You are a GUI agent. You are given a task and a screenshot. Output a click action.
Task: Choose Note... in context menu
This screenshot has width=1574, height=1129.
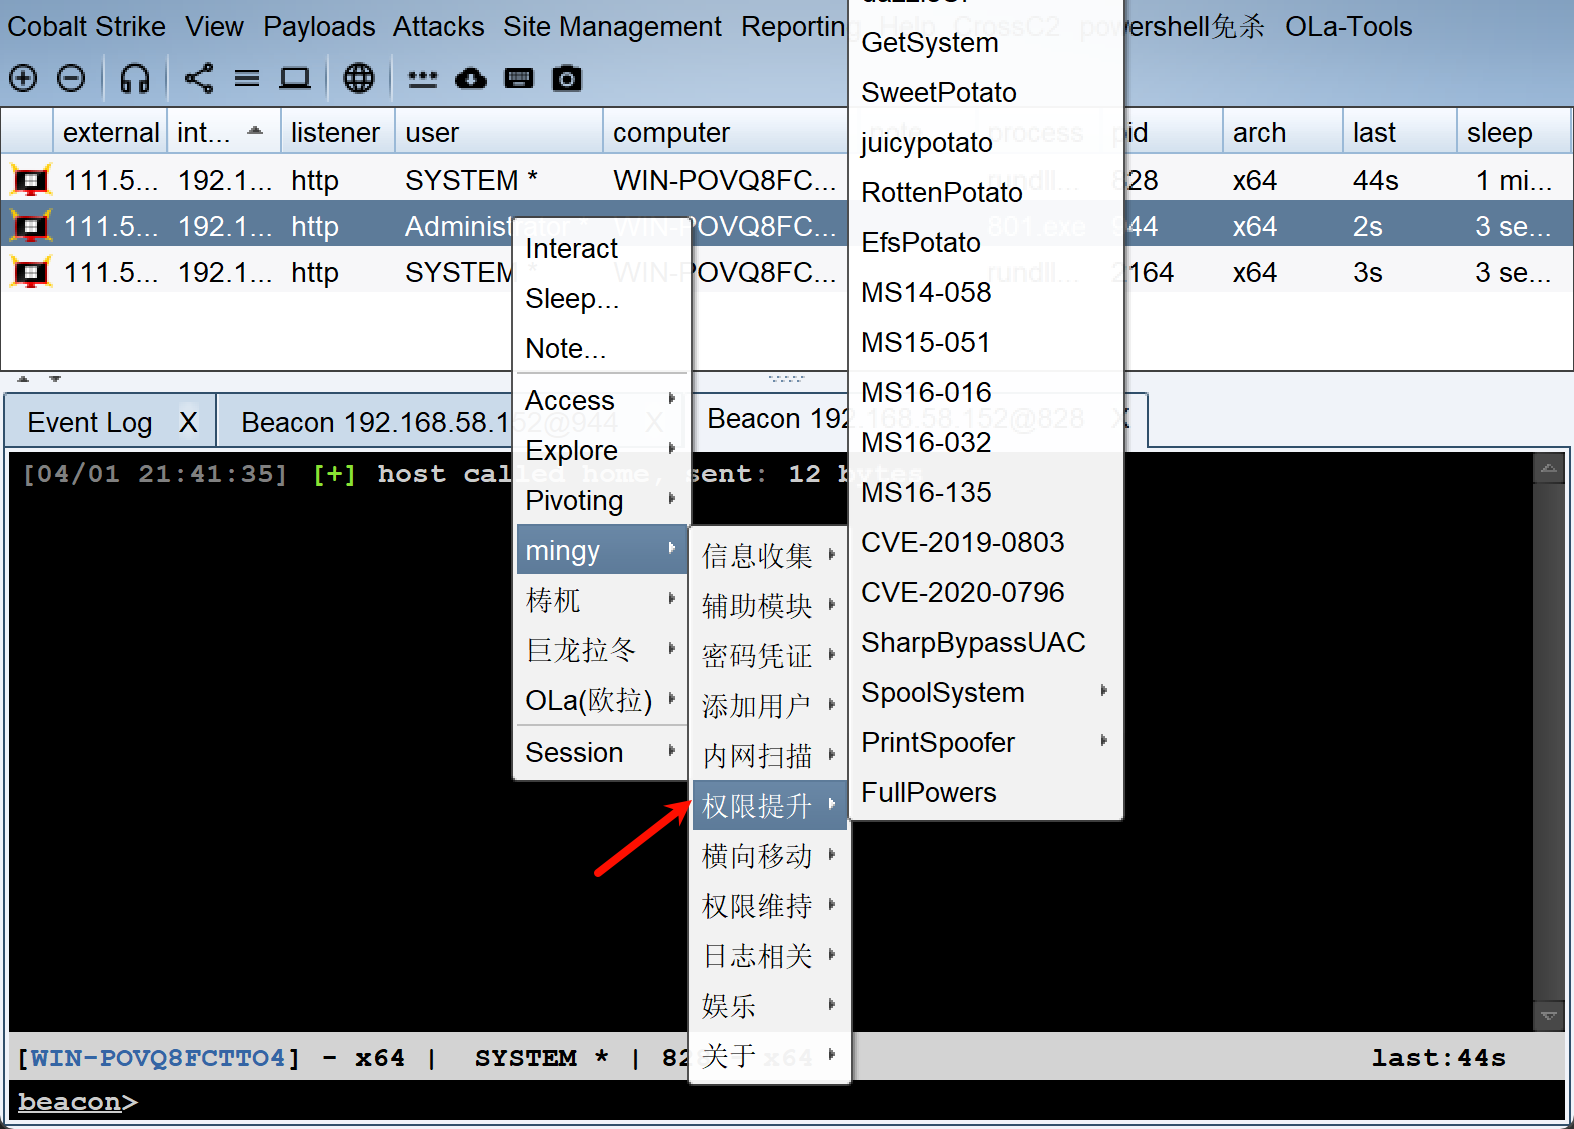tap(601, 348)
